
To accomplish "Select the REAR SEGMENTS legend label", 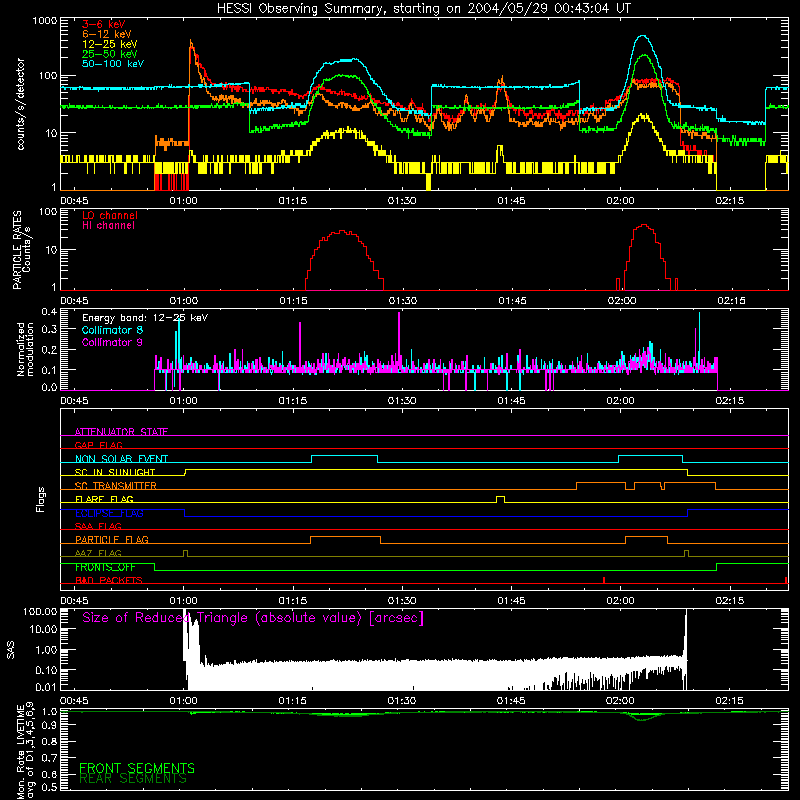I will (x=133, y=779).
